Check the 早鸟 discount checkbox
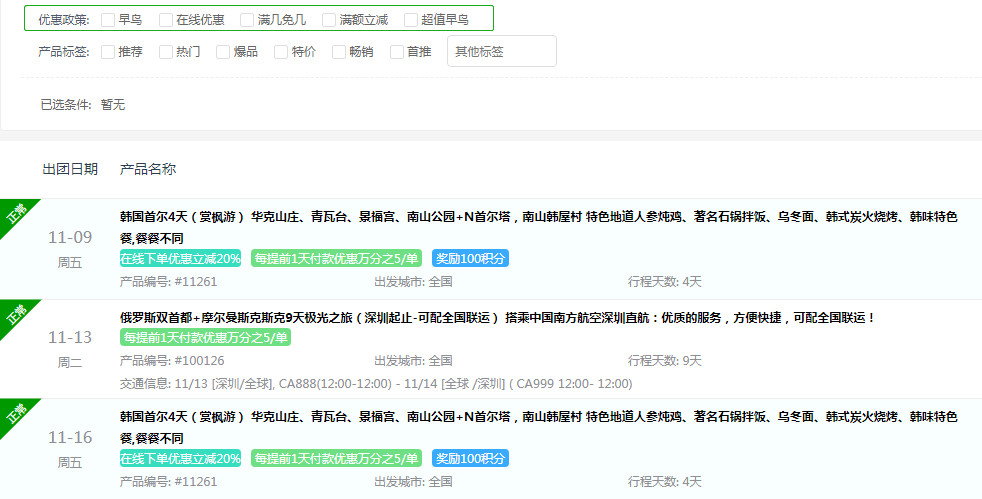 [108, 20]
